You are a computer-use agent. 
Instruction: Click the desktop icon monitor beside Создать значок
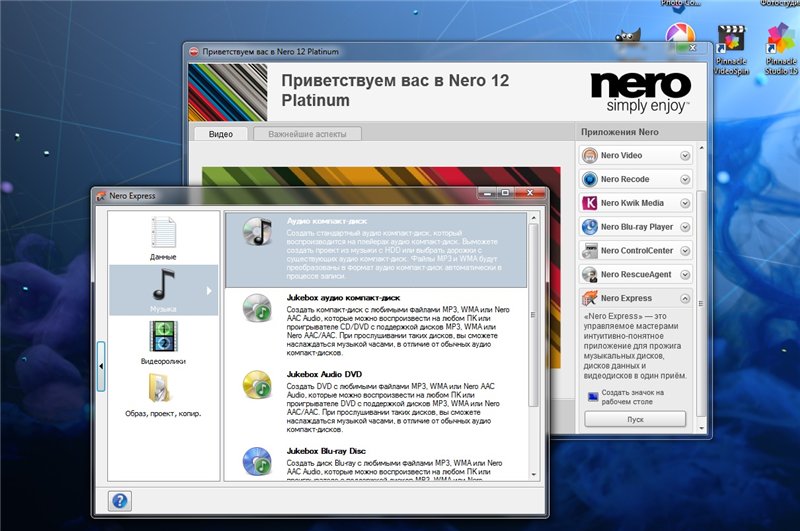point(593,397)
